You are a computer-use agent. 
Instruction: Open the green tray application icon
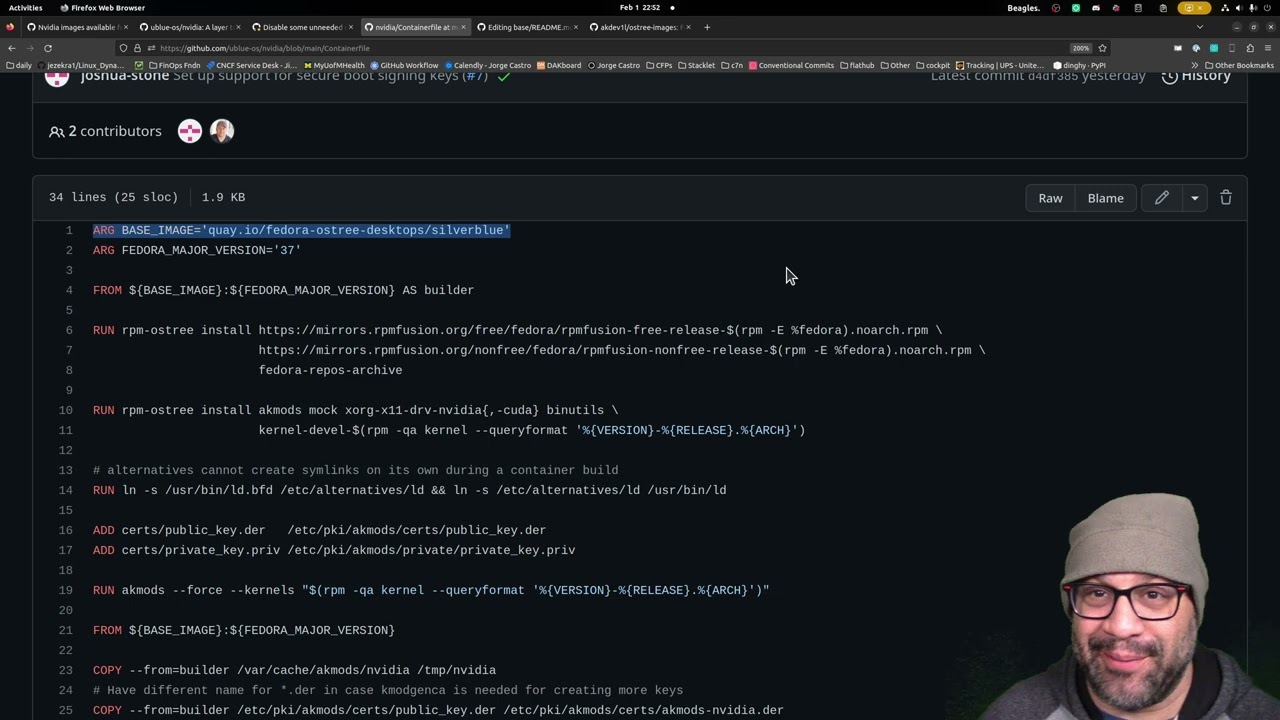click(x=1076, y=8)
